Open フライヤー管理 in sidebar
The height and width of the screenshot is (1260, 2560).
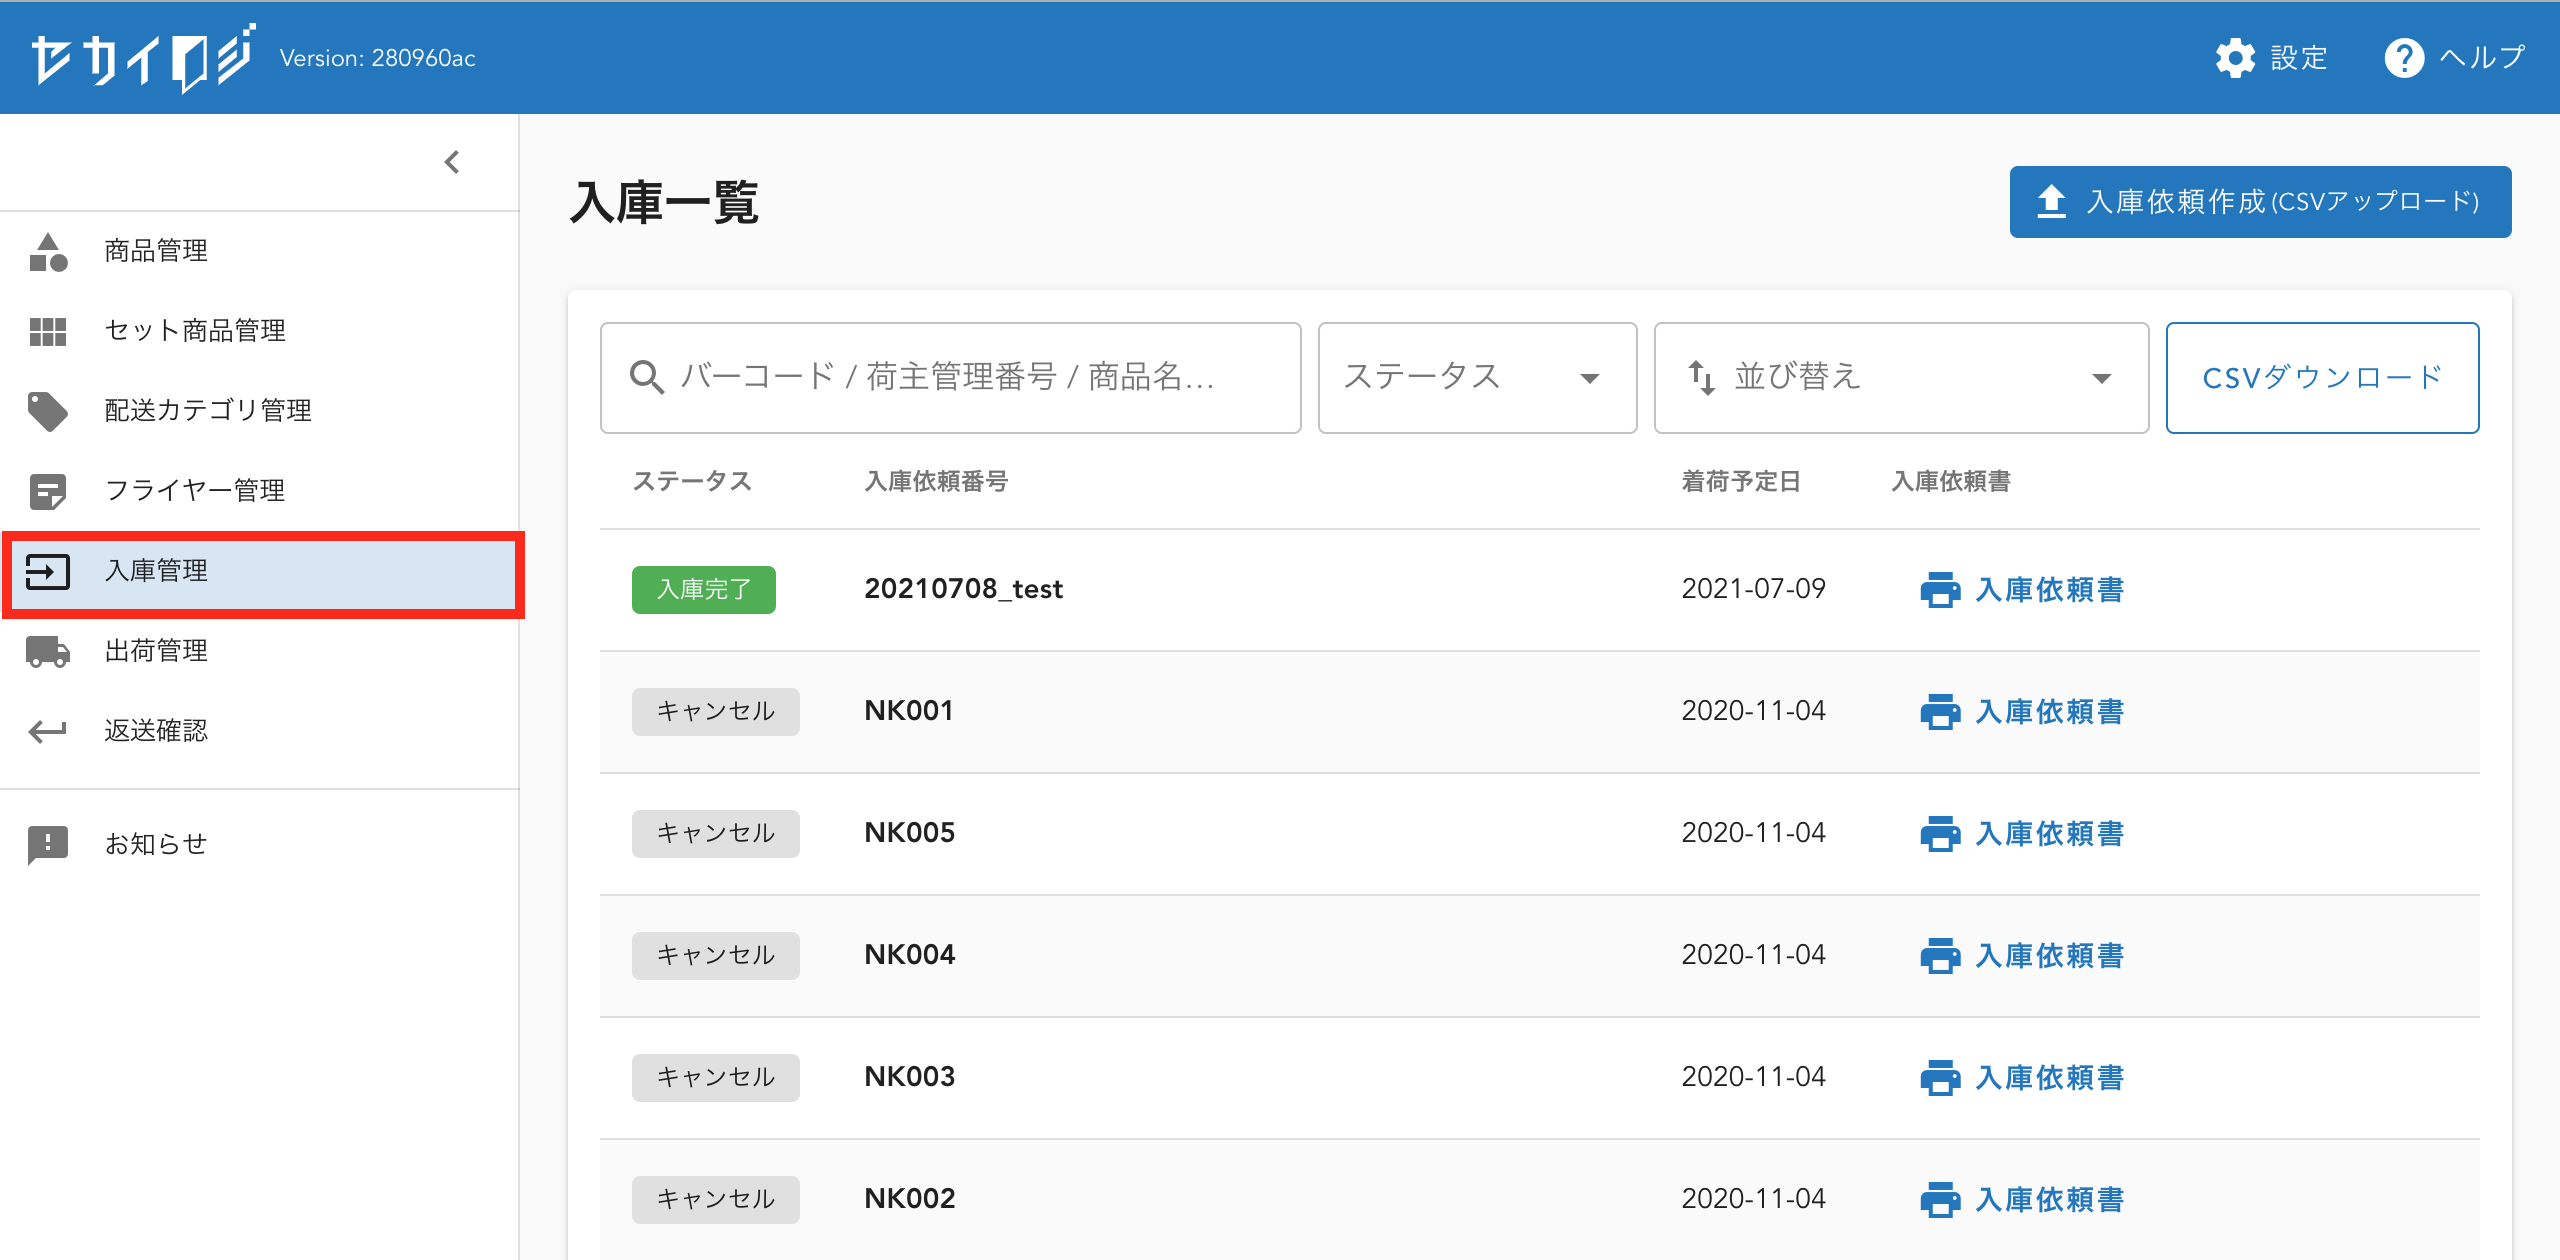click(195, 490)
